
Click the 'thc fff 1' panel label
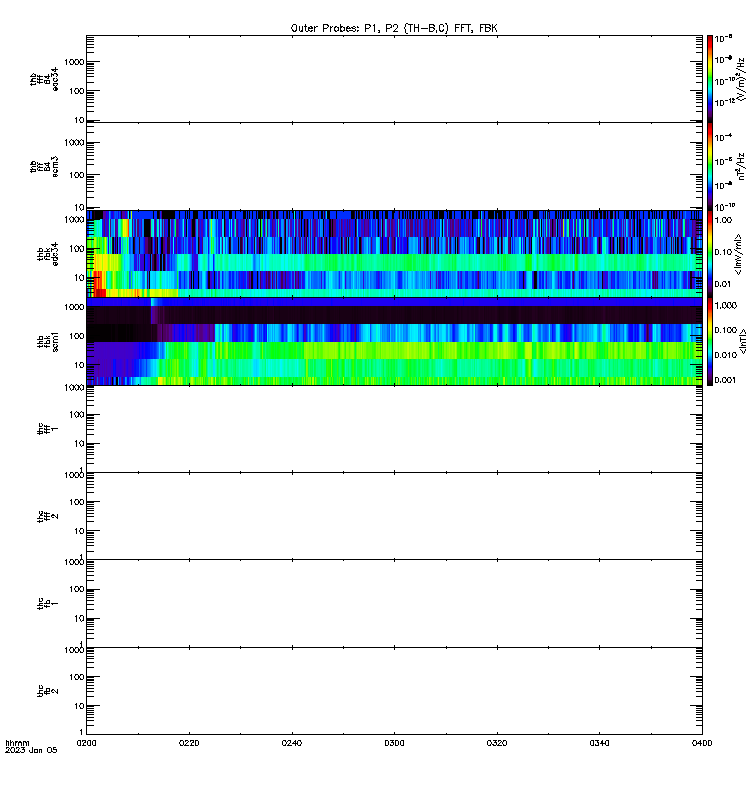(48, 429)
